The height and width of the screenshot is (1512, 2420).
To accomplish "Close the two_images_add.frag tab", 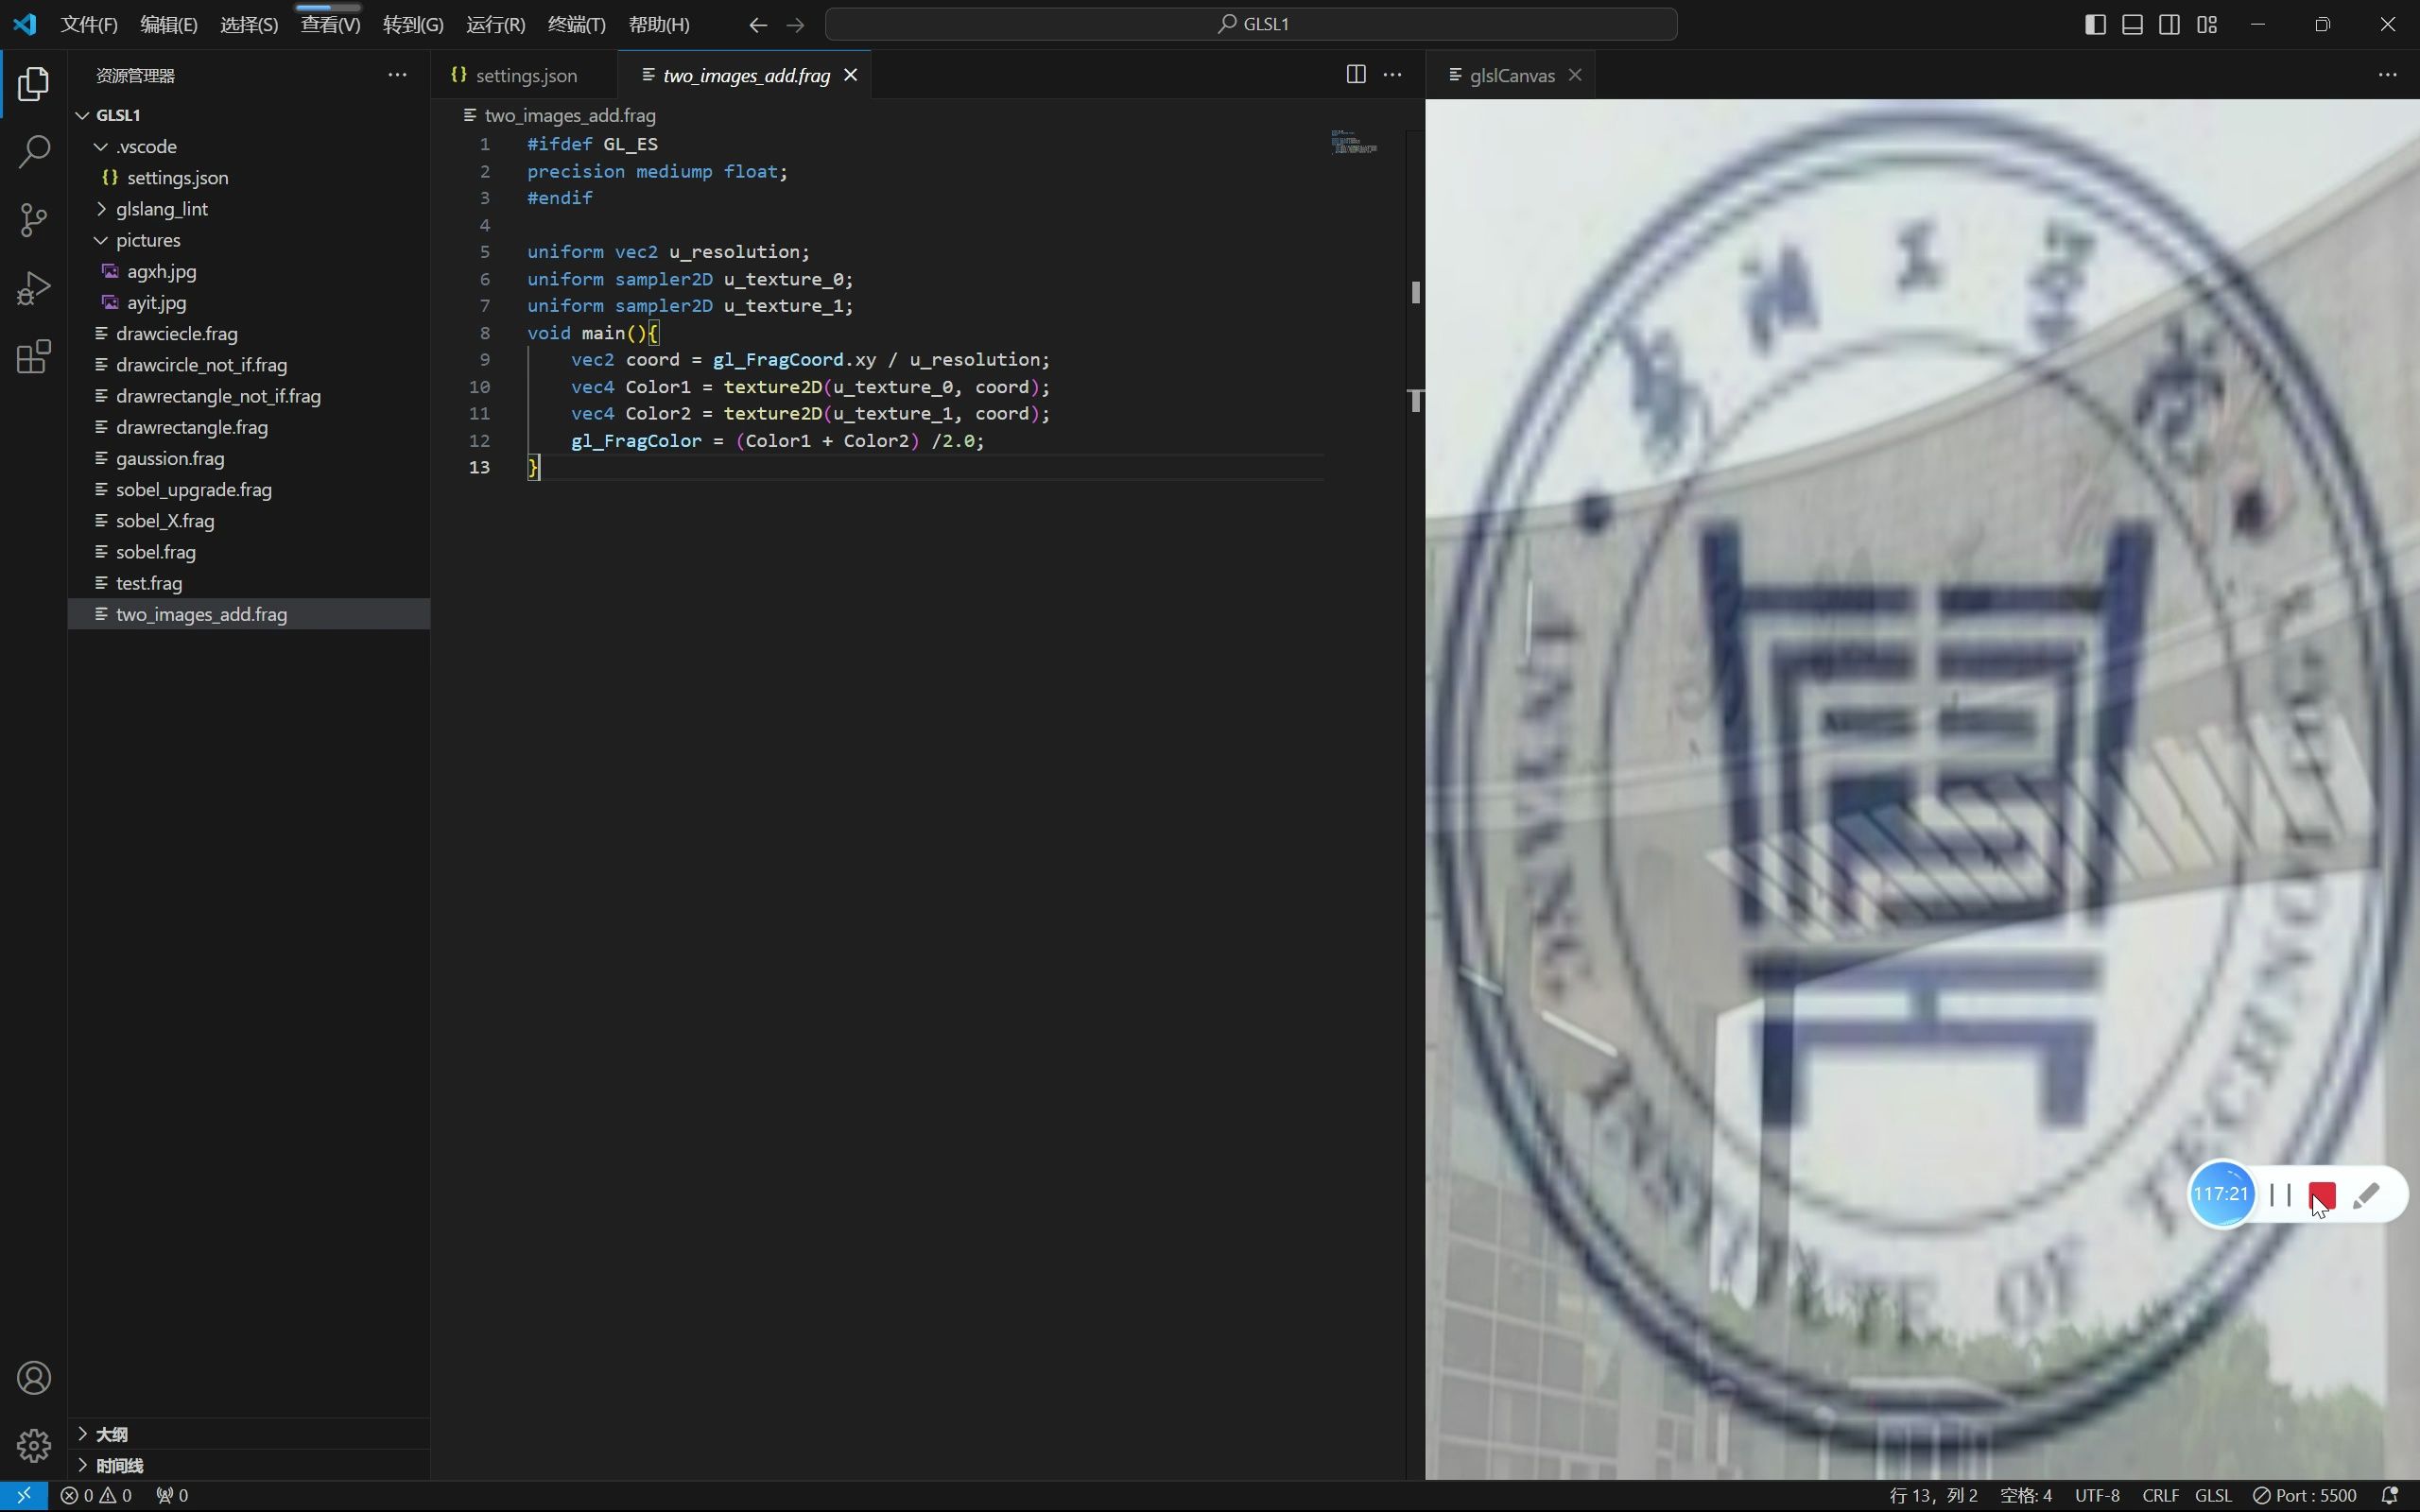I will [851, 75].
